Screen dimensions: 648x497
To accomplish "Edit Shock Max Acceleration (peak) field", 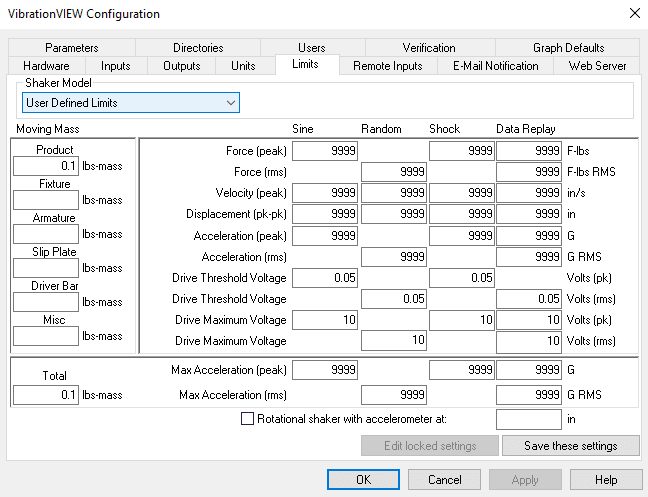I will click(462, 370).
